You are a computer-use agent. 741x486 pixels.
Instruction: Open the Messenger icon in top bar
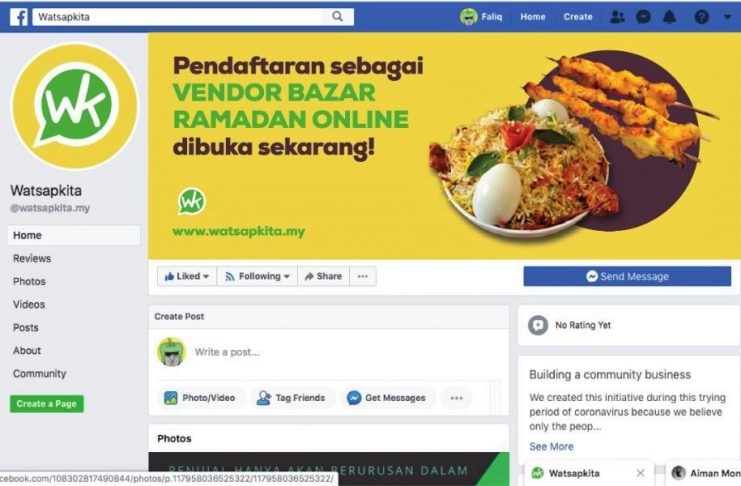(643, 17)
